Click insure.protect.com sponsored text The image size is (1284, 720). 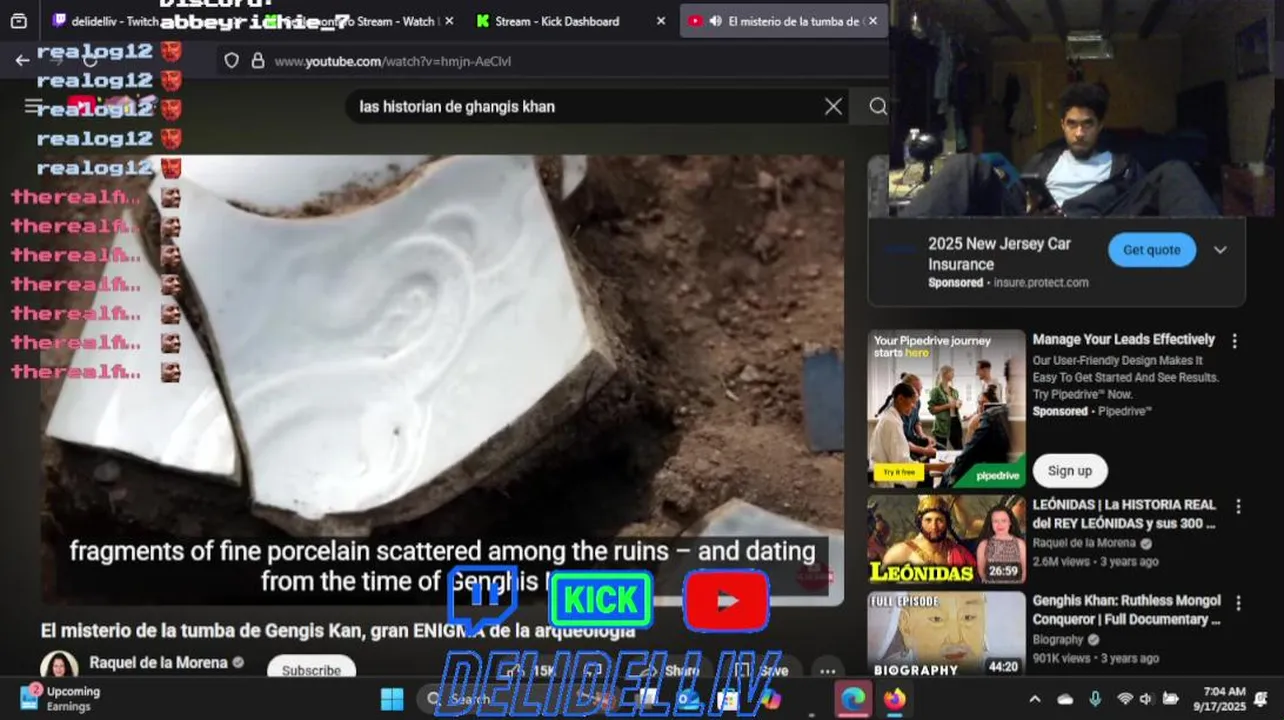pos(1041,283)
